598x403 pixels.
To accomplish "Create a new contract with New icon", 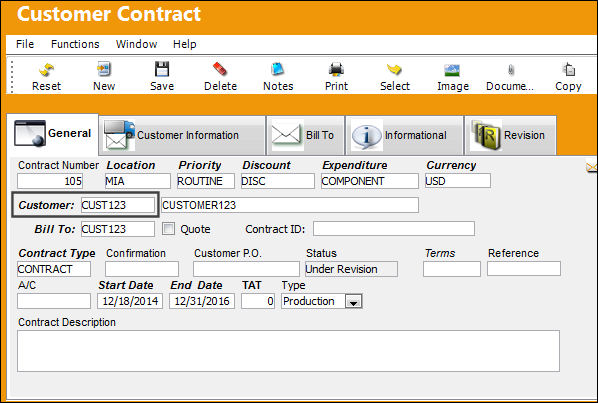I will pos(104,69).
